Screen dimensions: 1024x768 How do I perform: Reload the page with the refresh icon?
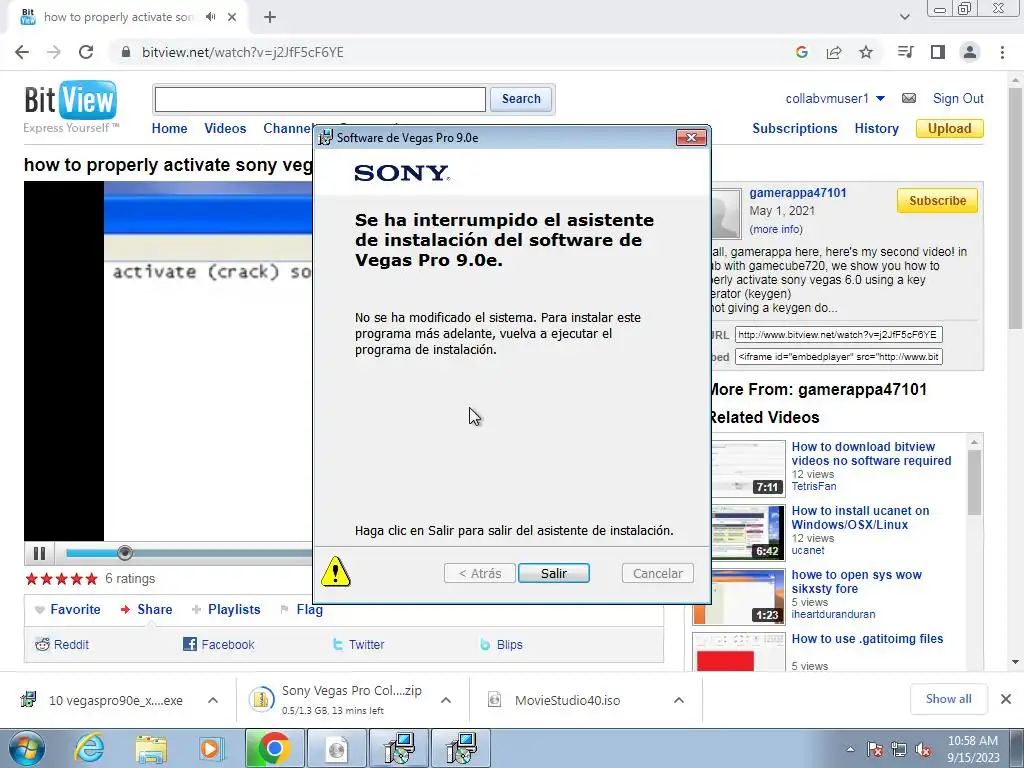[x=86, y=52]
